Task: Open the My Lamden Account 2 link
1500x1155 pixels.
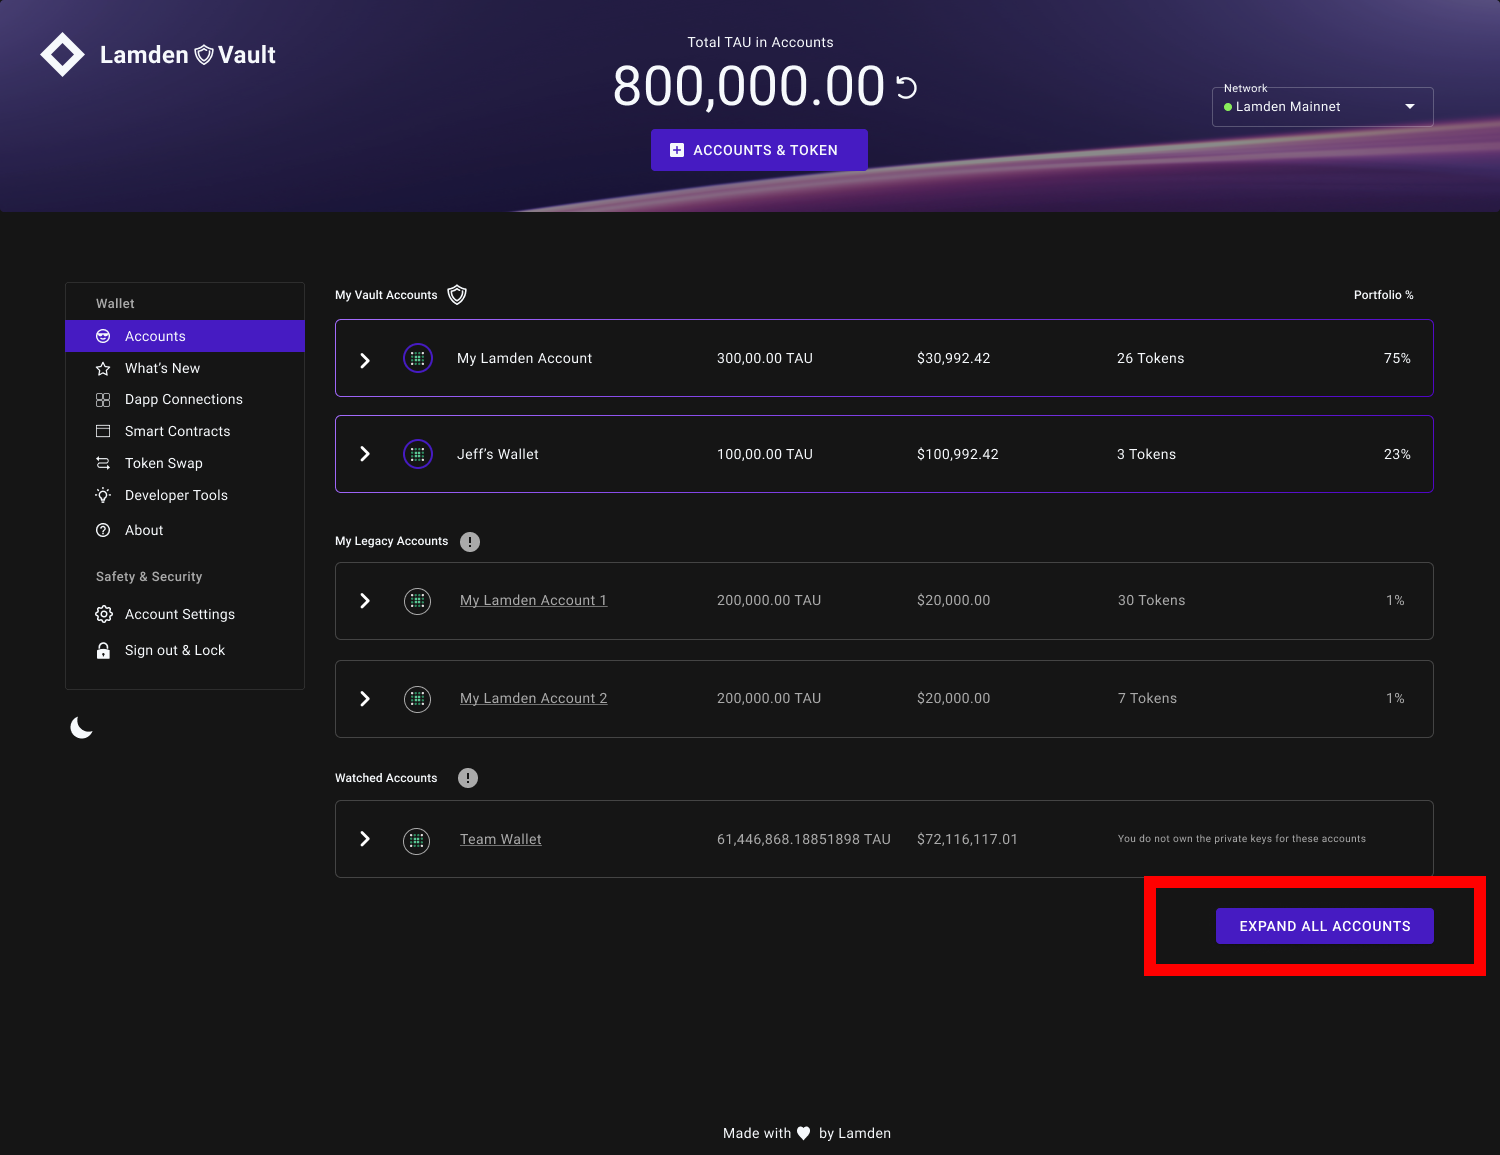Action: [533, 698]
